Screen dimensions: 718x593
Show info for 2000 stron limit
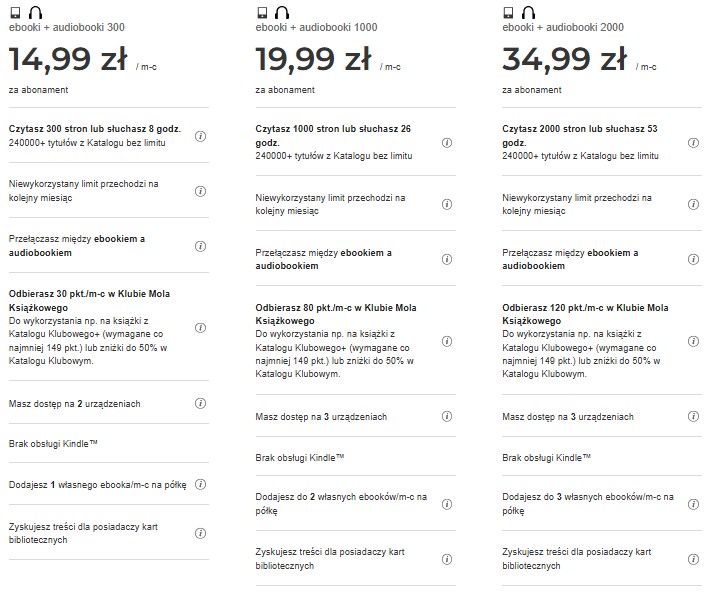click(x=693, y=143)
